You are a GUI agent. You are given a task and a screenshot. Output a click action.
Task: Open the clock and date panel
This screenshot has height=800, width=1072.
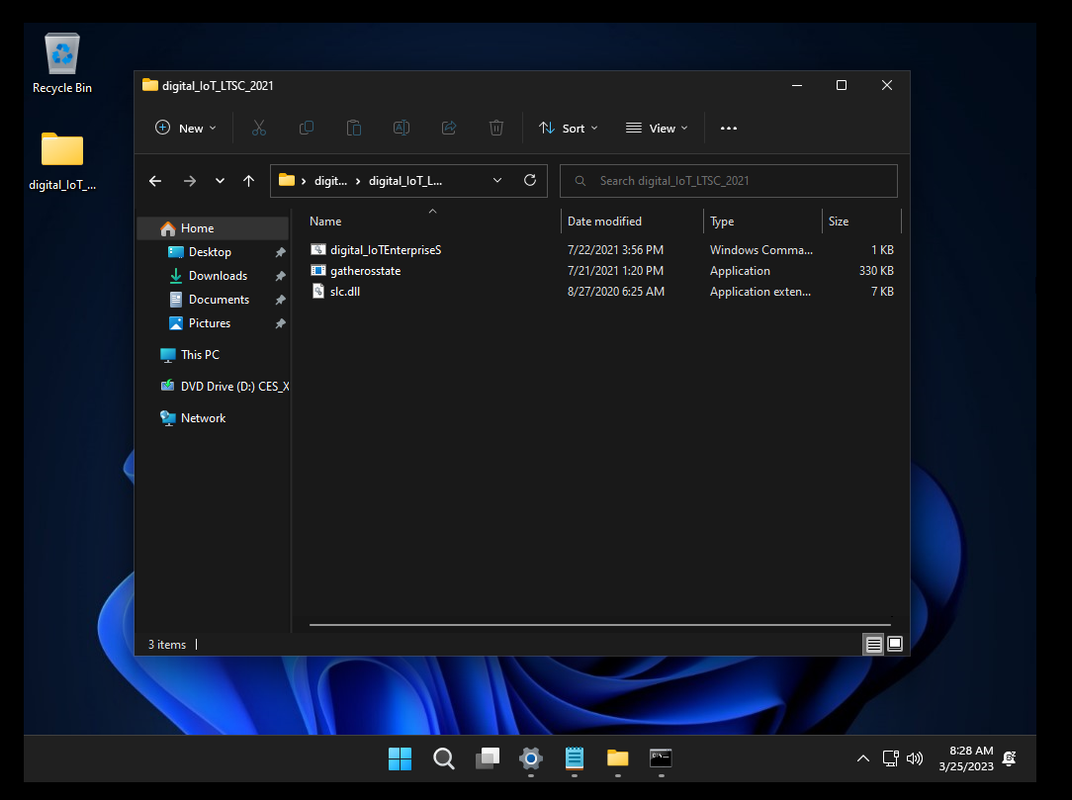click(x=966, y=758)
